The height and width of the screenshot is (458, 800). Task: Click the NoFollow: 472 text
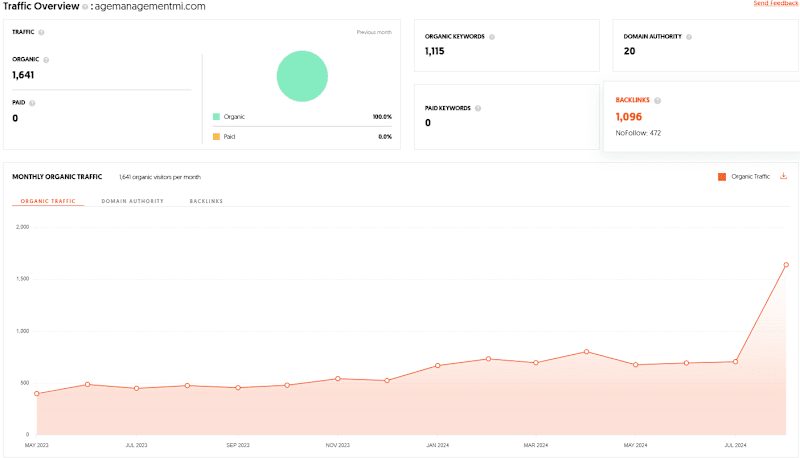pyautogui.click(x=638, y=133)
